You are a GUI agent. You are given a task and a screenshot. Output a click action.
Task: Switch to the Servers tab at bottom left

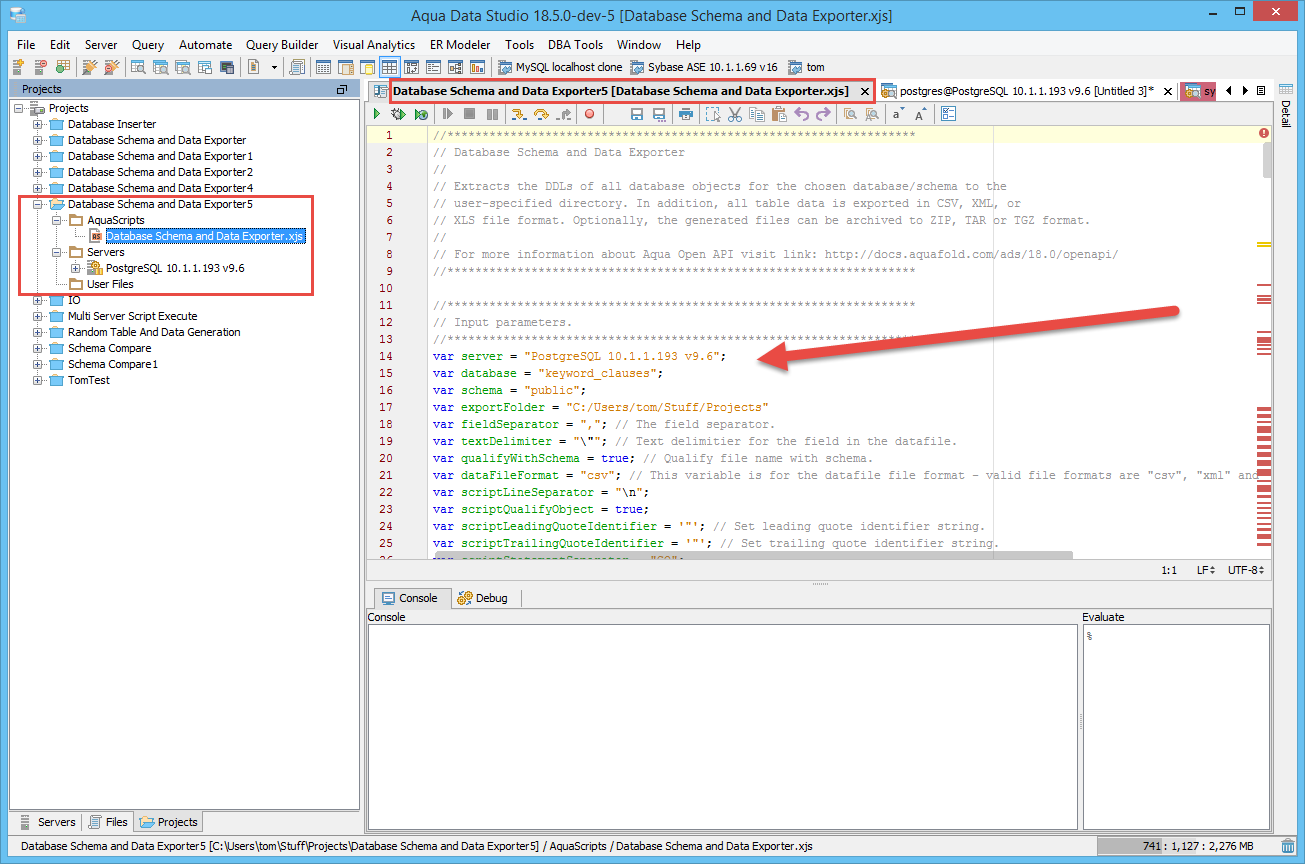pos(47,822)
